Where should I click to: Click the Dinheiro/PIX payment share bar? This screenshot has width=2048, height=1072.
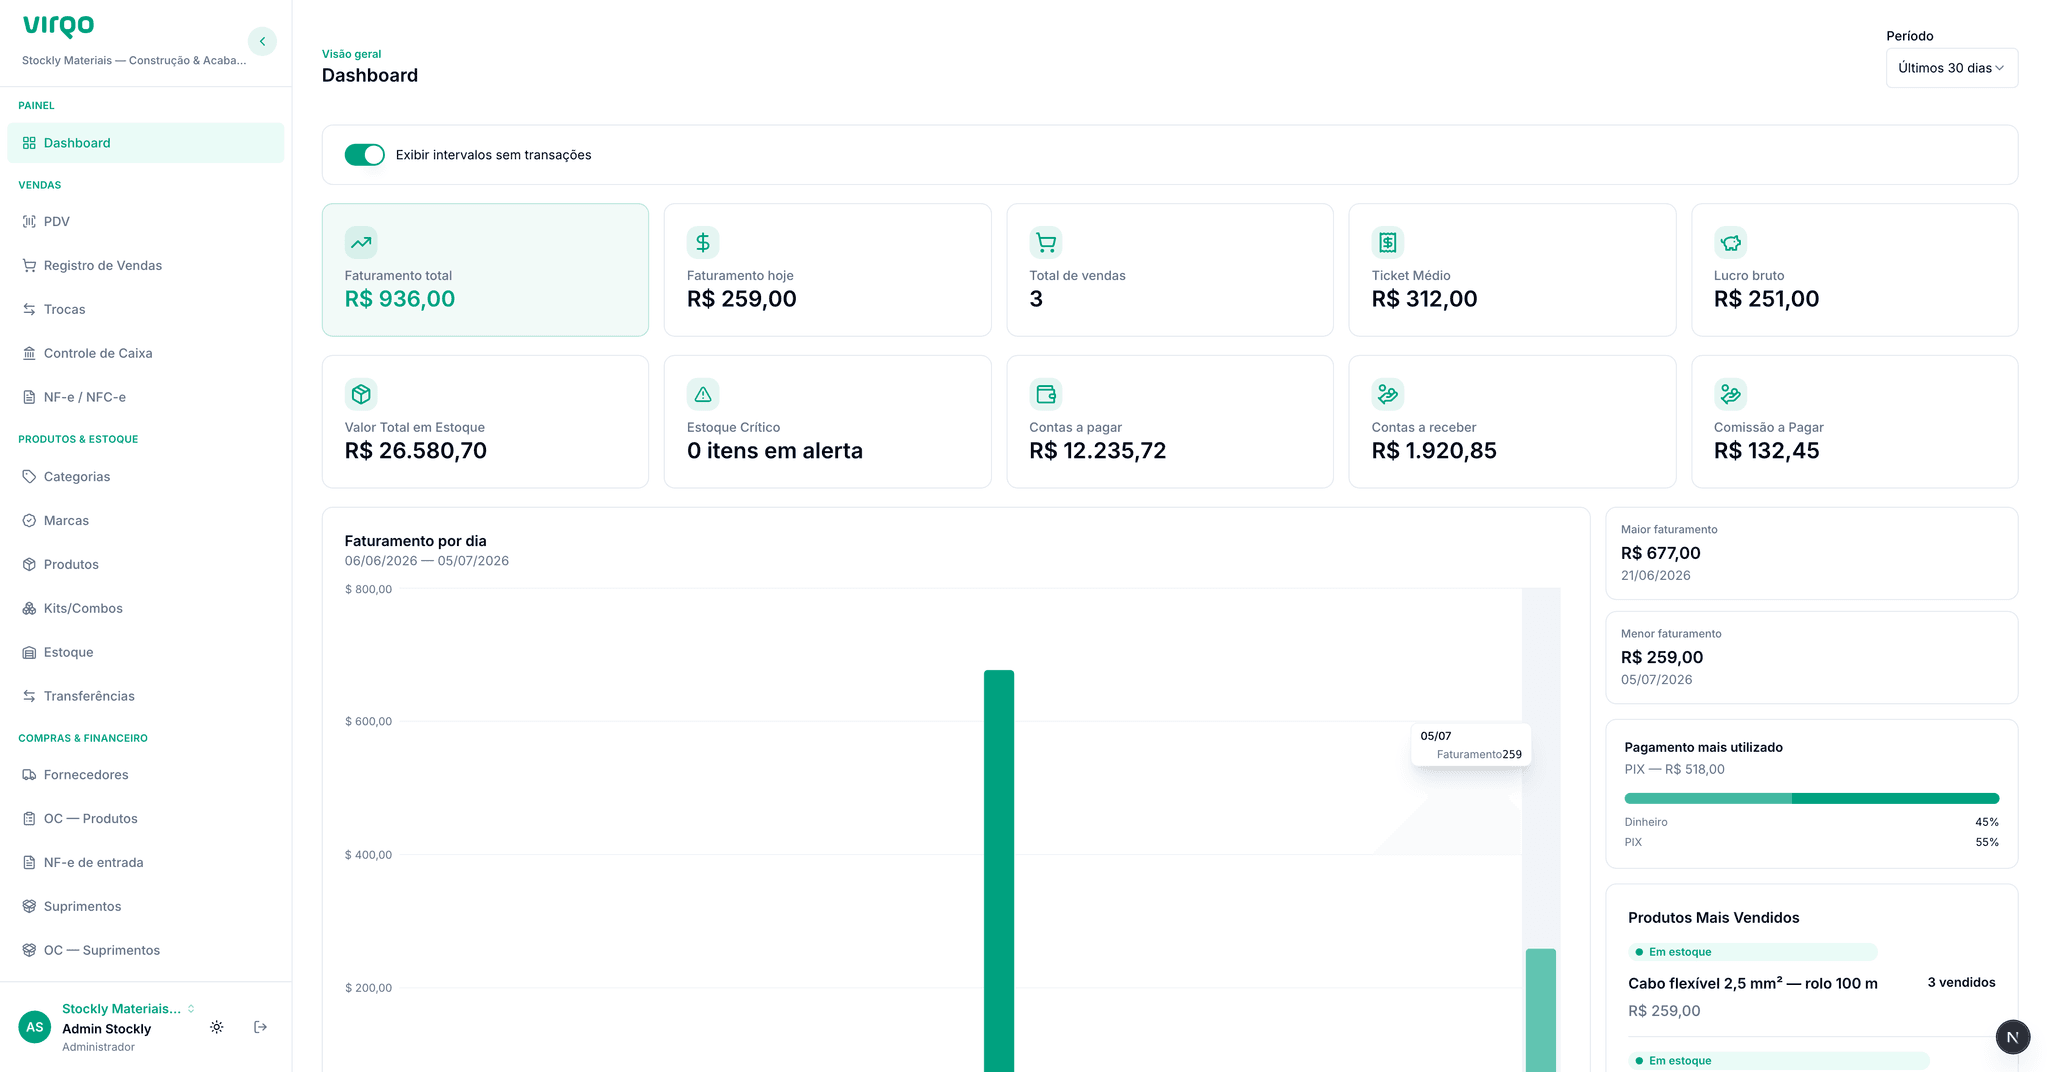pyautogui.click(x=1812, y=798)
